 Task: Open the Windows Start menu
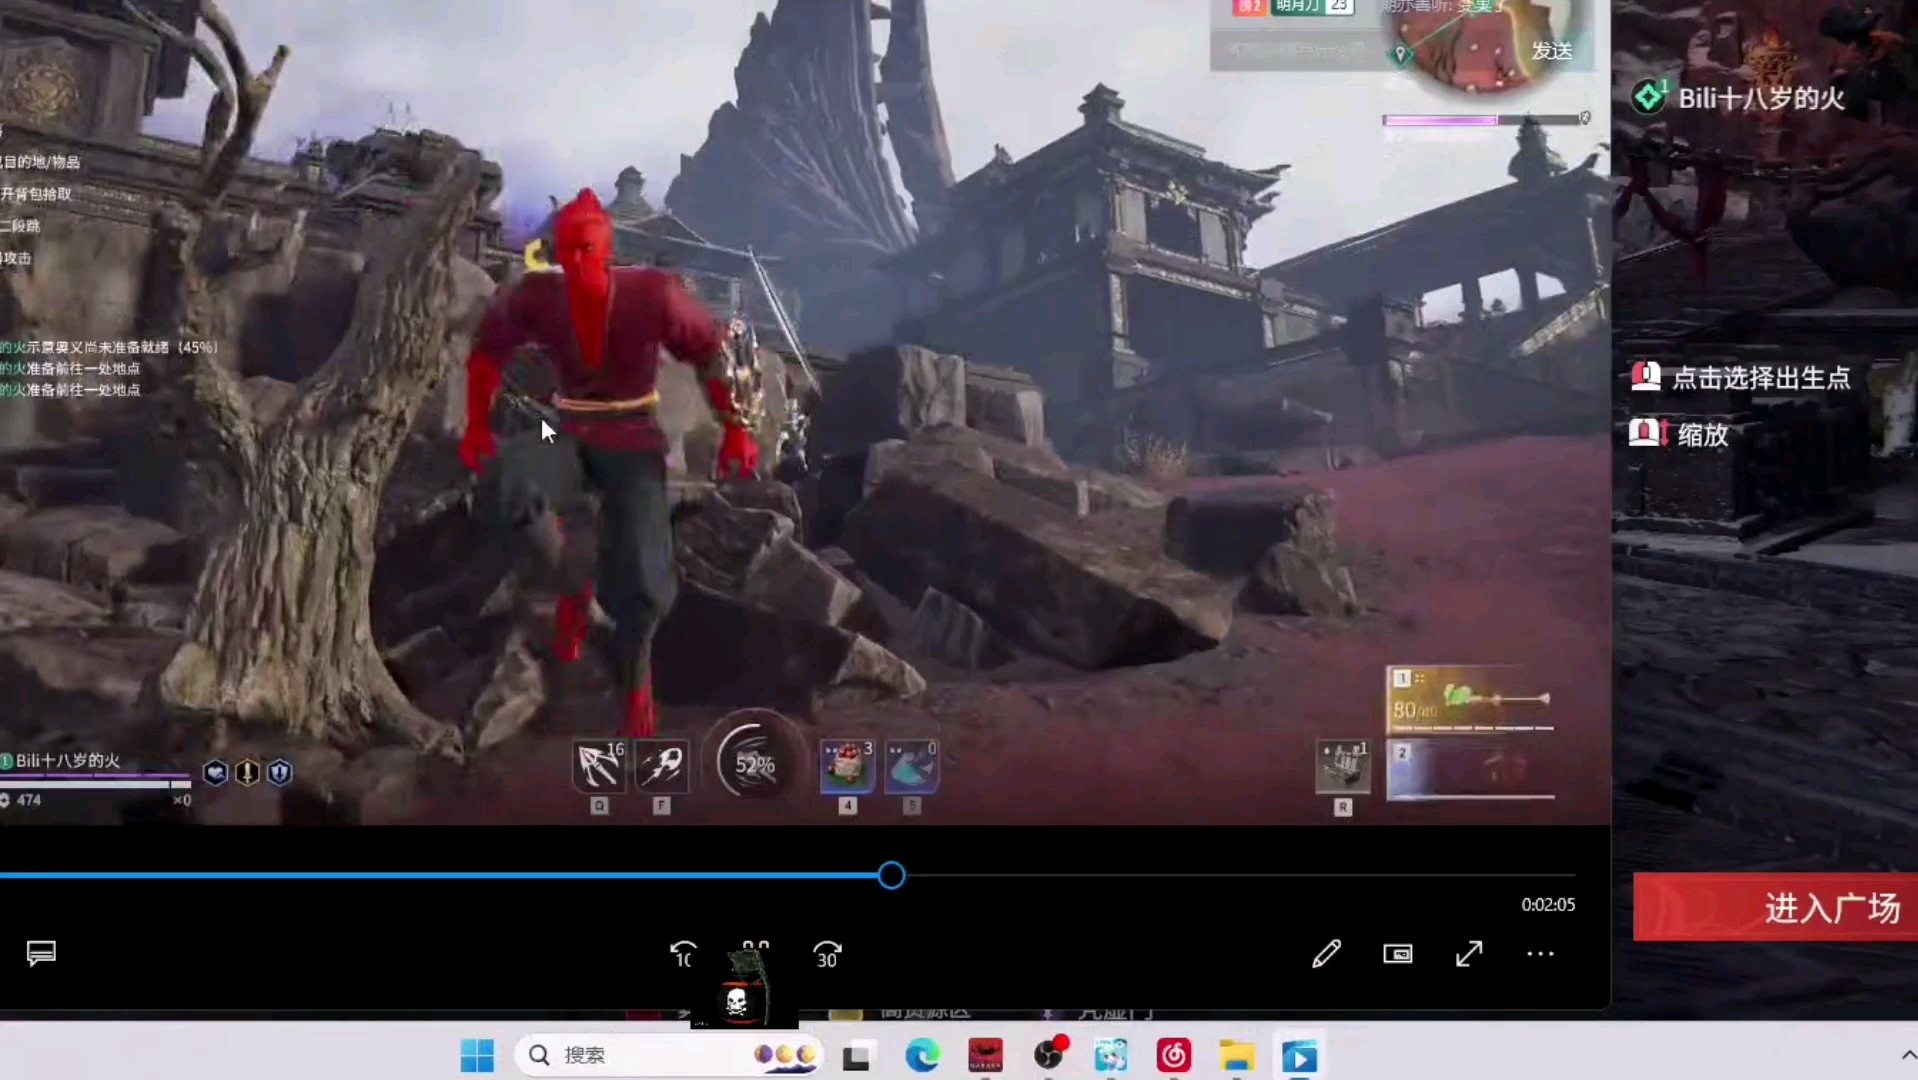[x=477, y=1055]
